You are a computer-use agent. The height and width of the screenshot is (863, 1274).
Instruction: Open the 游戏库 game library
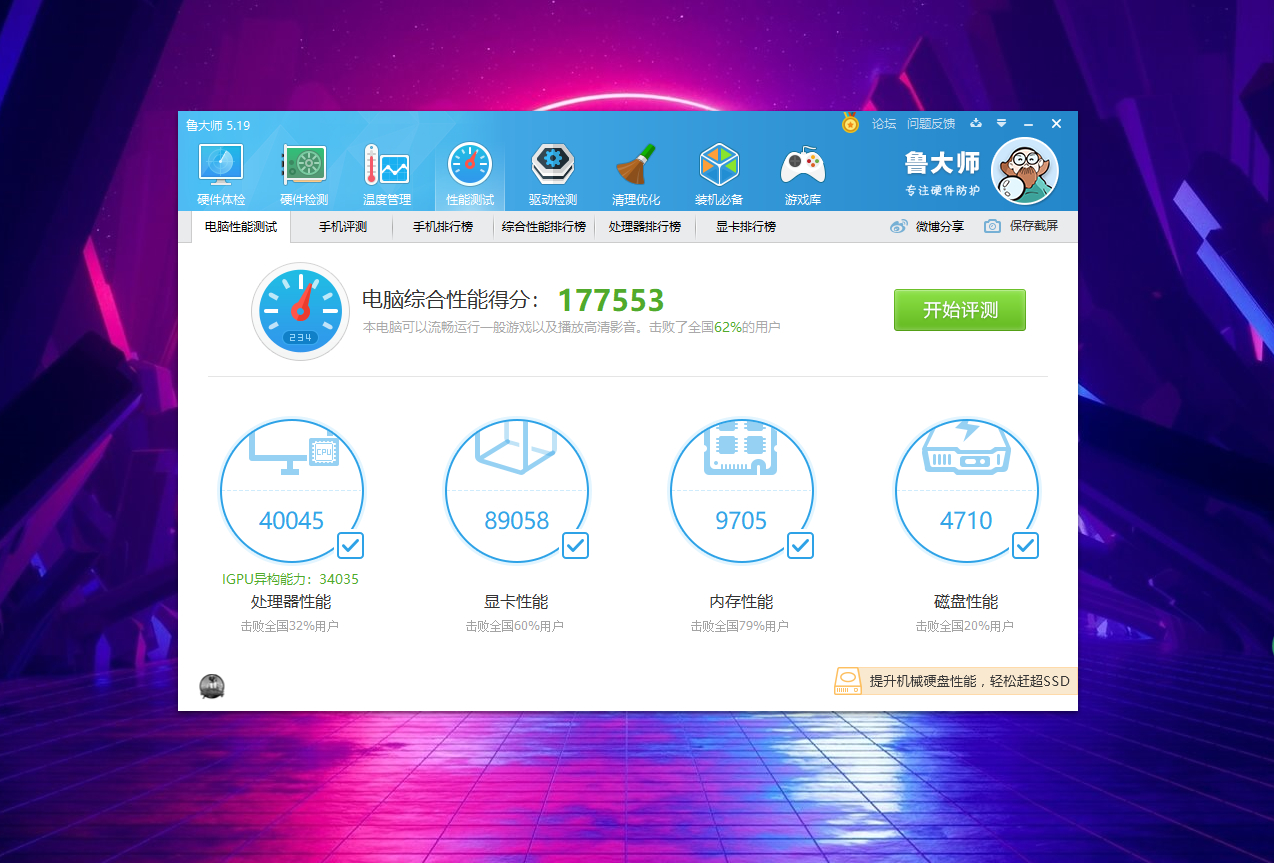coord(803,175)
